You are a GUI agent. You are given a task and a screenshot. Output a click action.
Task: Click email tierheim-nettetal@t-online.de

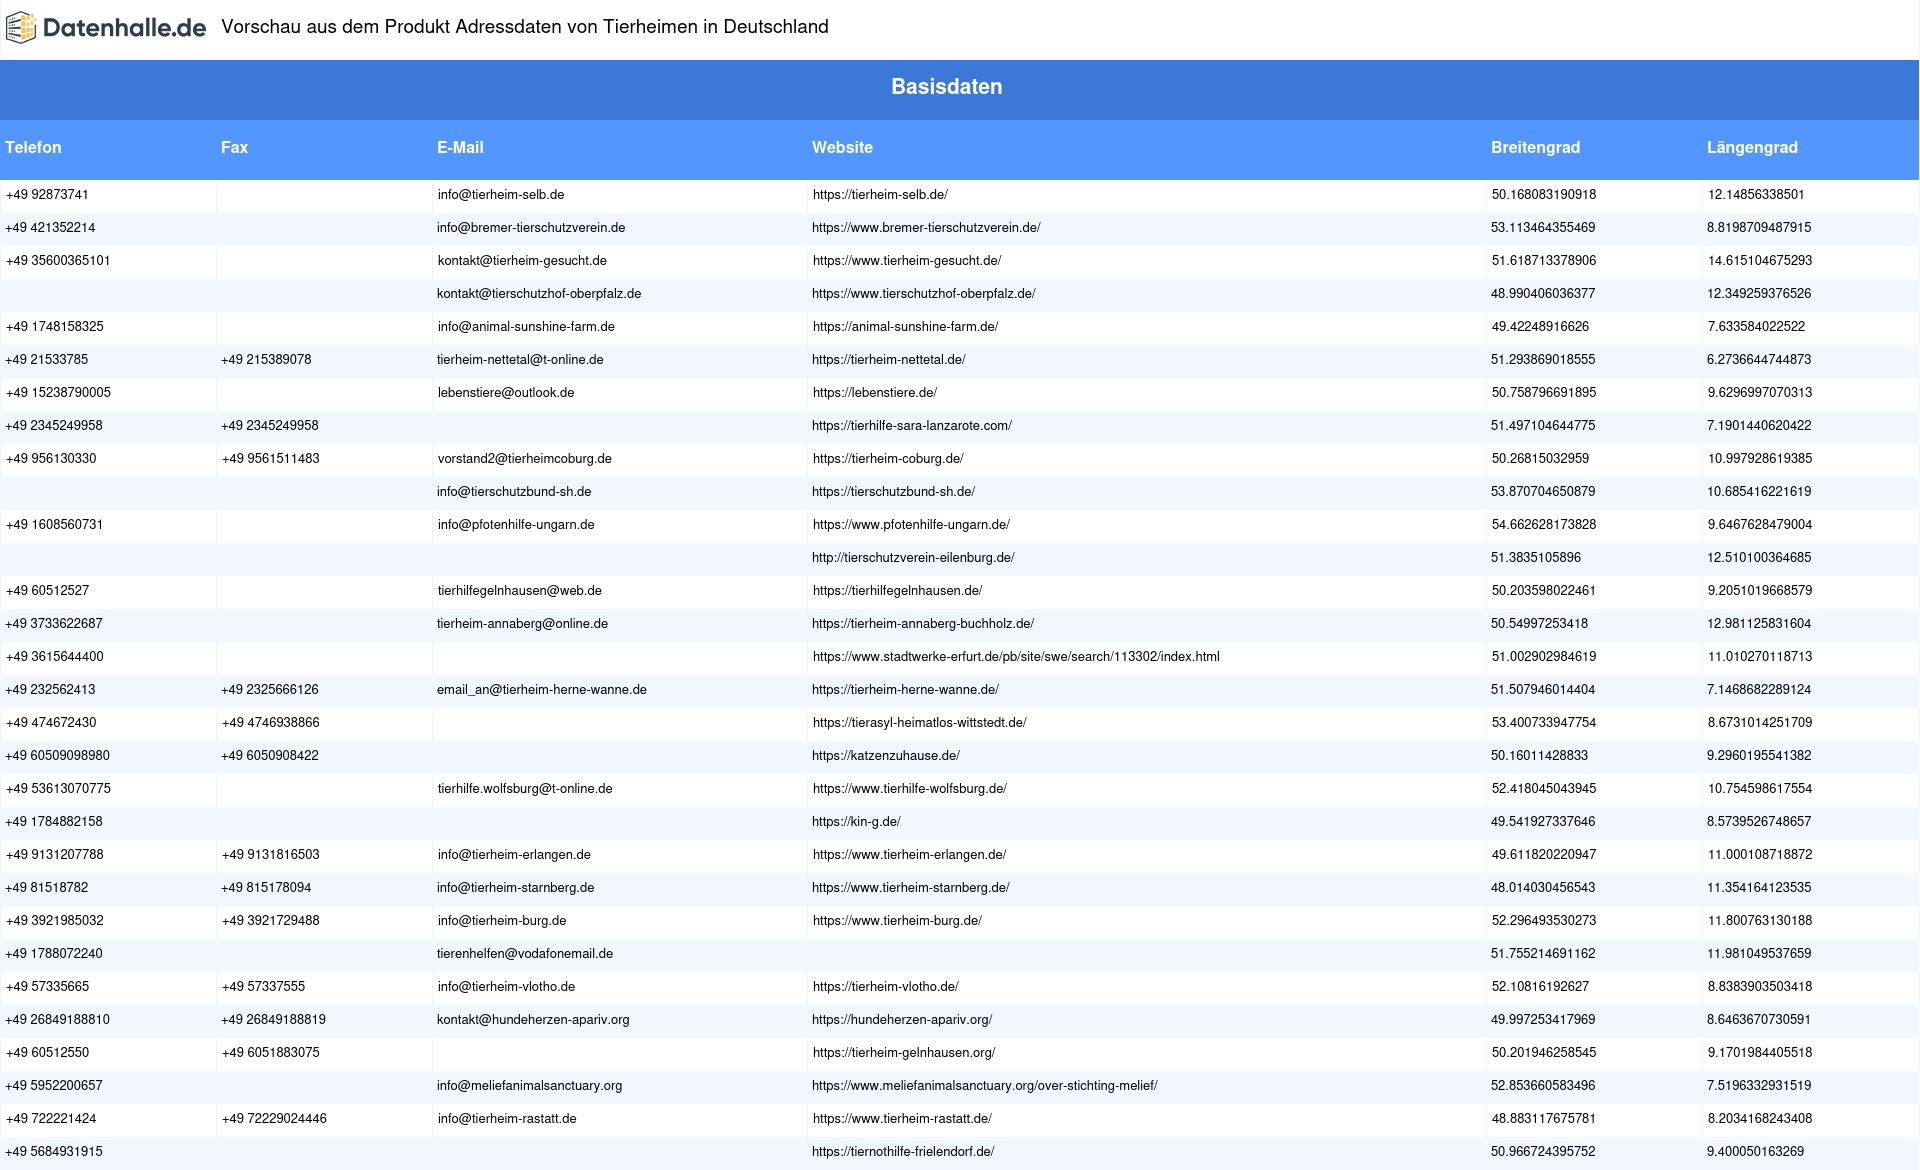(x=520, y=360)
